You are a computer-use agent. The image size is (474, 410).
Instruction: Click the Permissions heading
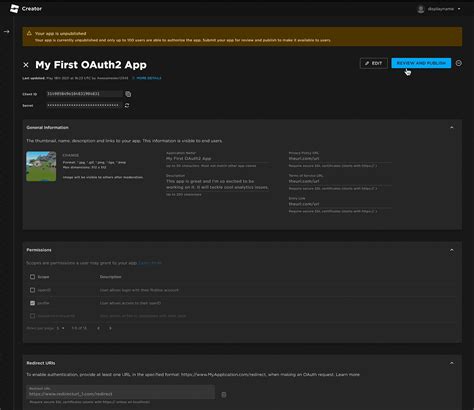[x=39, y=250]
